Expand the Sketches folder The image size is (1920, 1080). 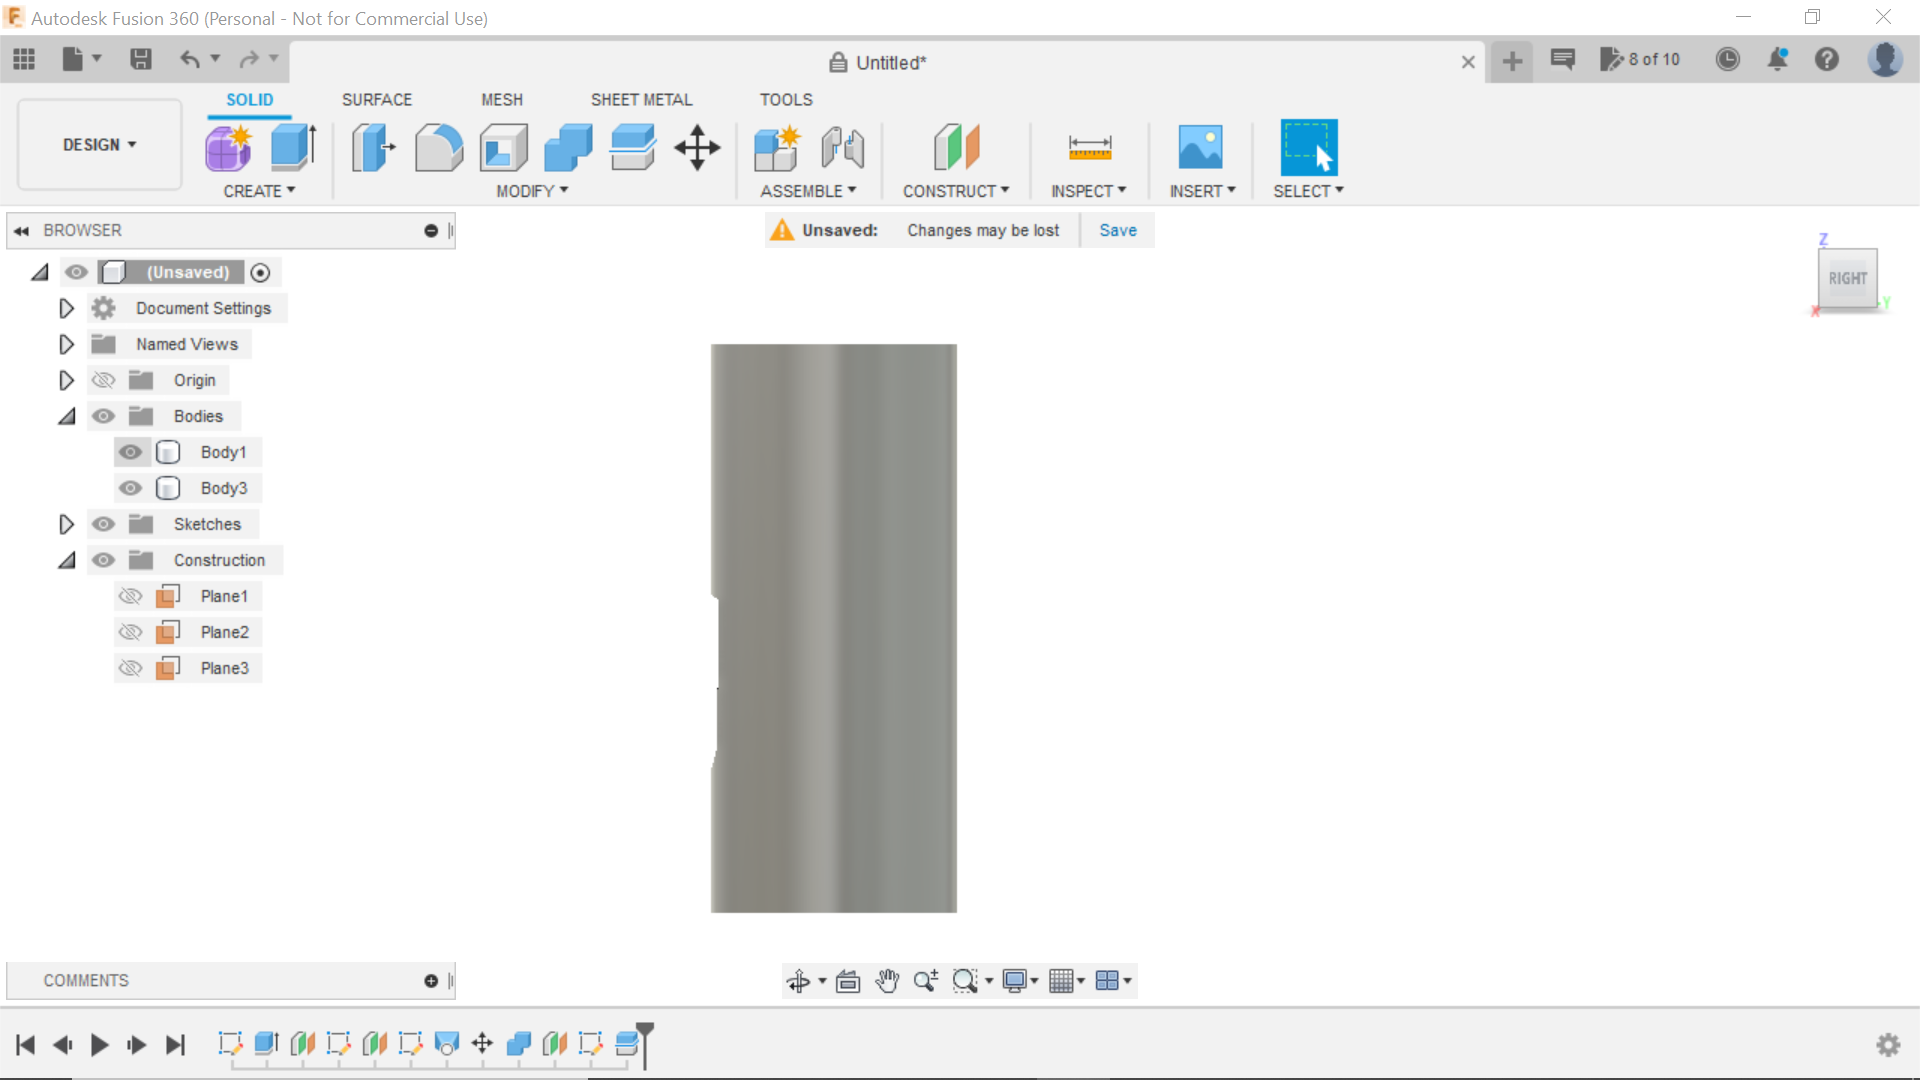pos(66,524)
